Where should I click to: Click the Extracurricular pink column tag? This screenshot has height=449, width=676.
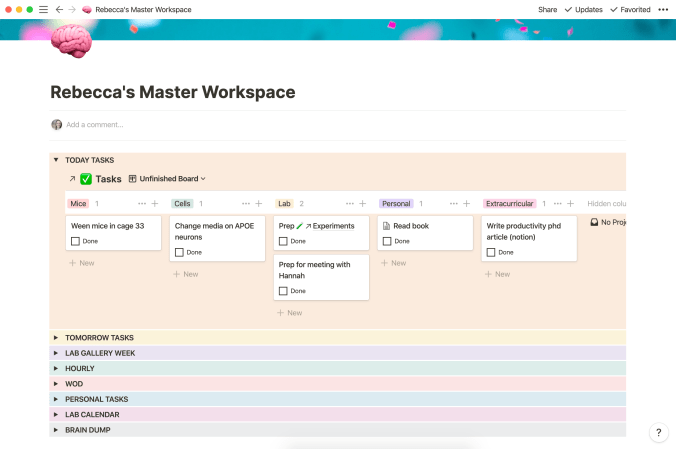[x=509, y=204]
